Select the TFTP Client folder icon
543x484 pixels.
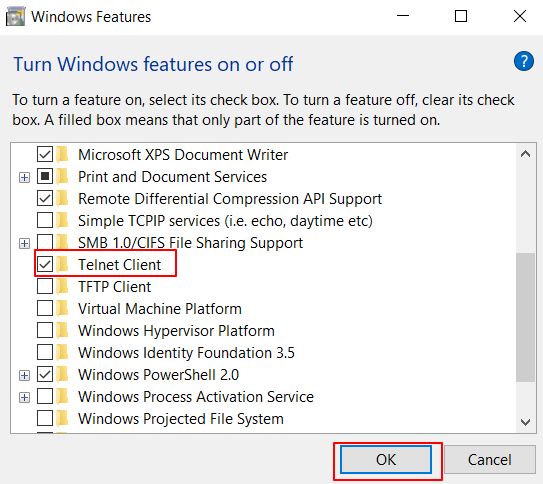(x=63, y=286)
